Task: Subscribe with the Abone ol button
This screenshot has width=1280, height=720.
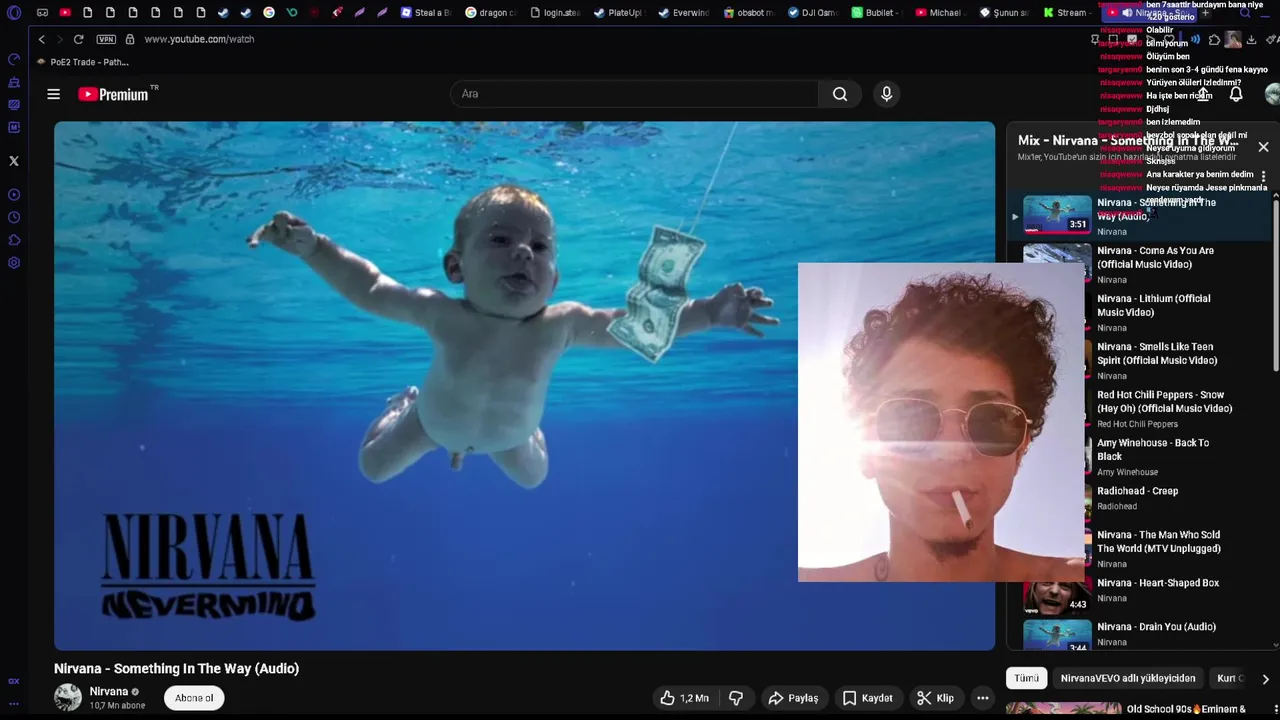Action: [194, 698]
